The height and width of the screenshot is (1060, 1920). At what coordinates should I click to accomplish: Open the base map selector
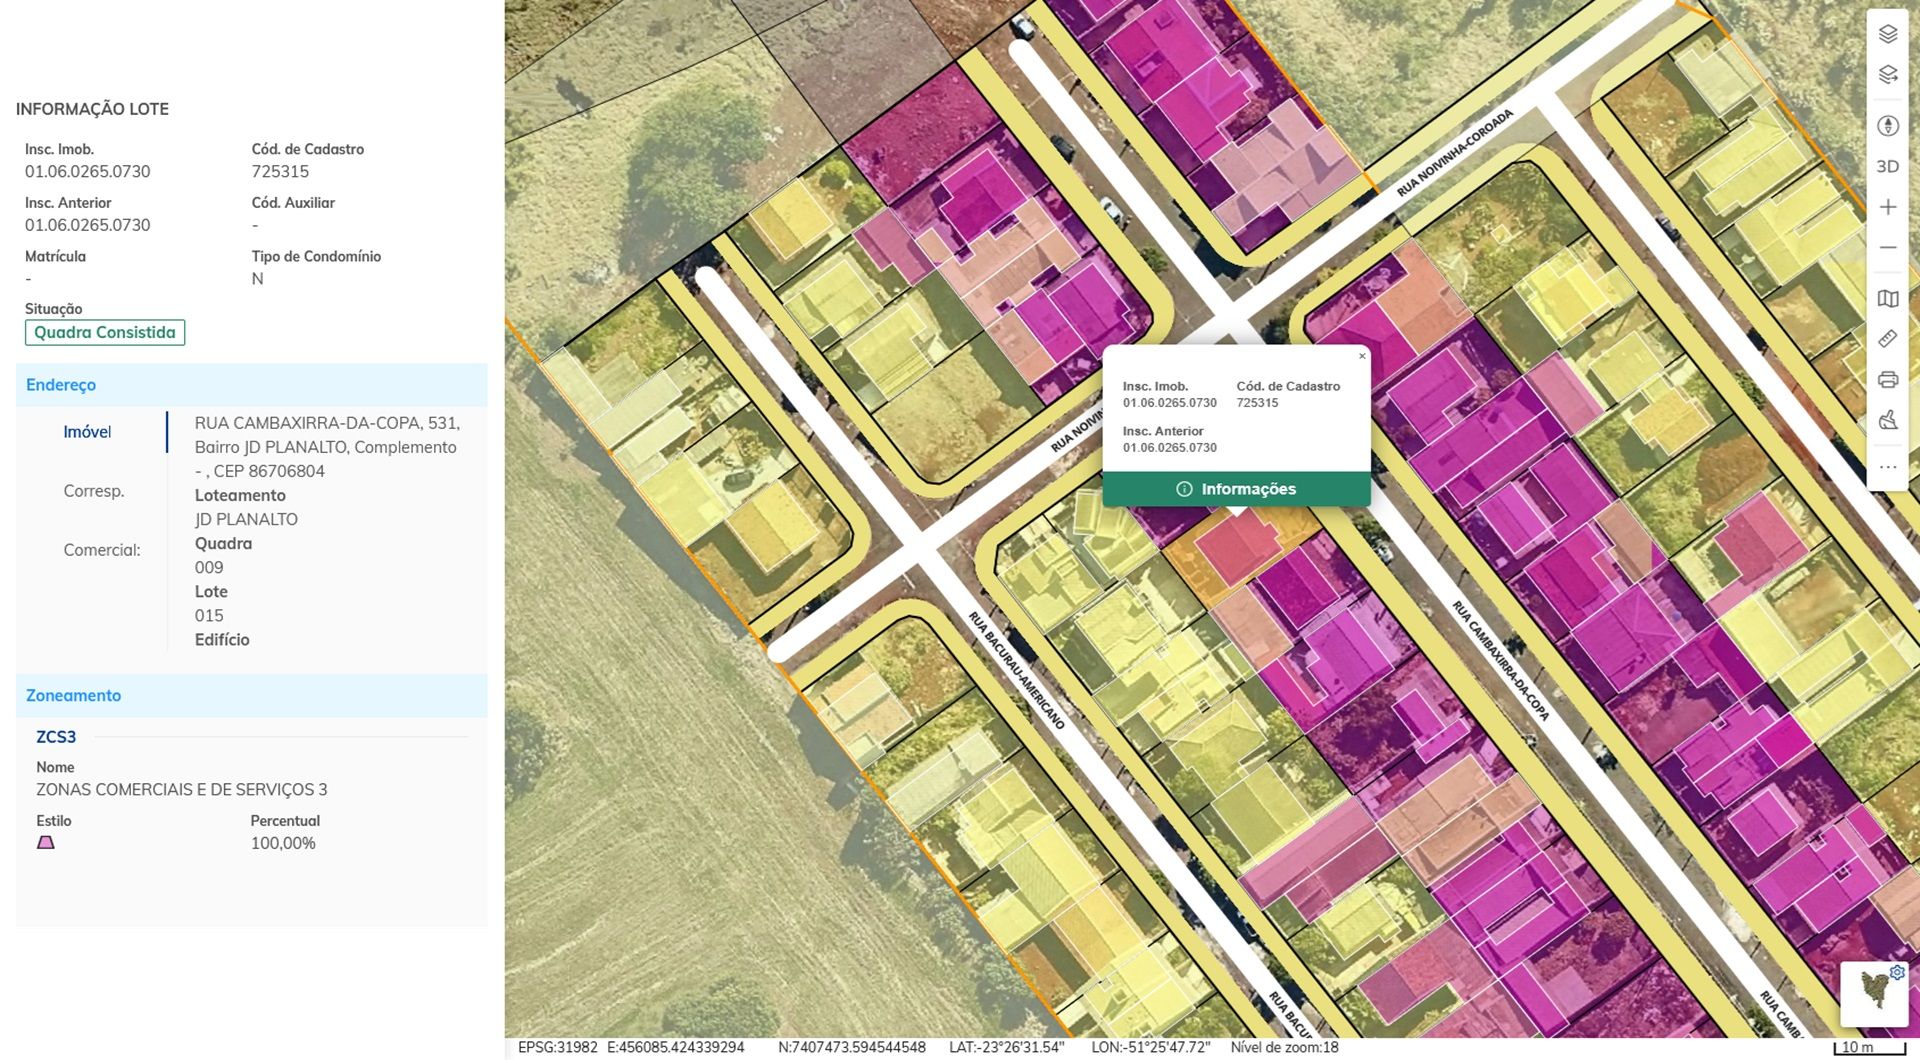click(1888, 299)
